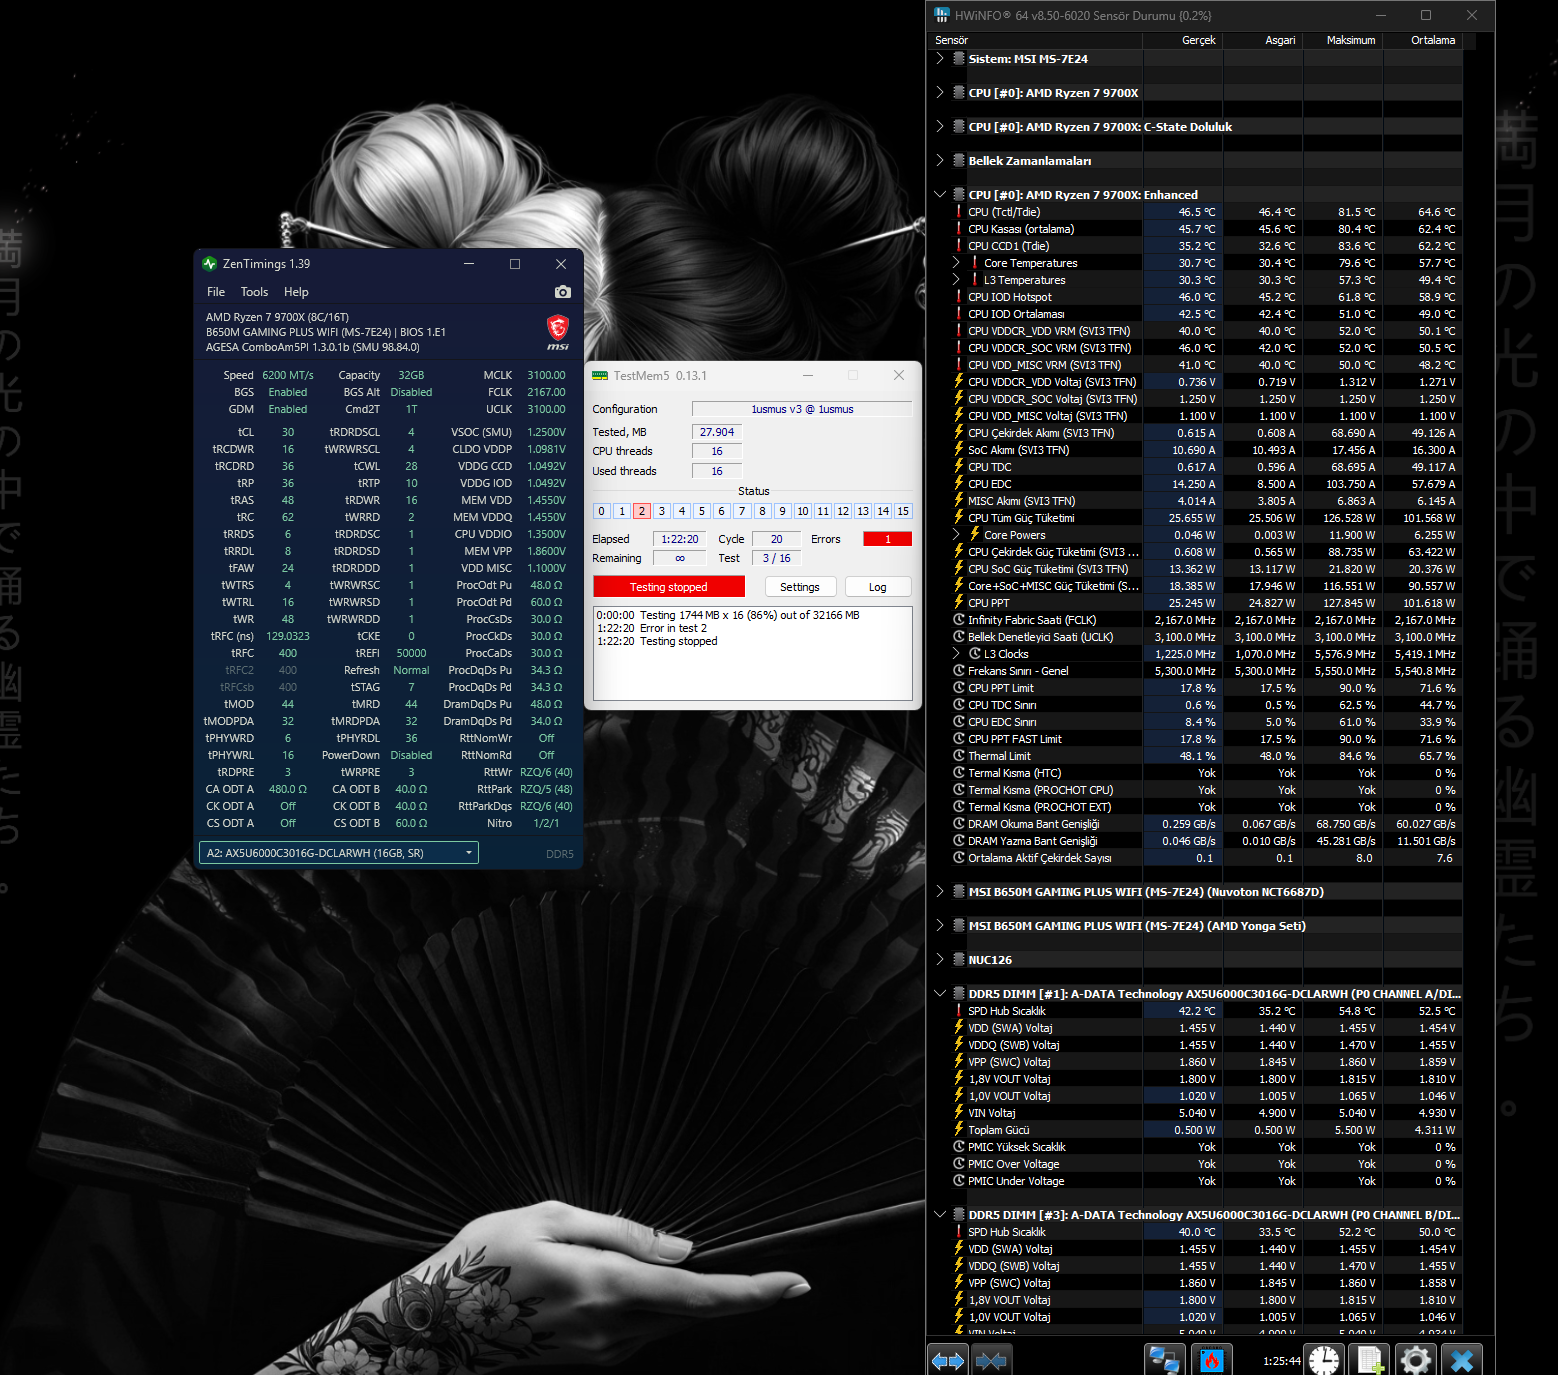Click the Gerçek column header
Screen dimensions: 1558x1375
point(1183,40)
